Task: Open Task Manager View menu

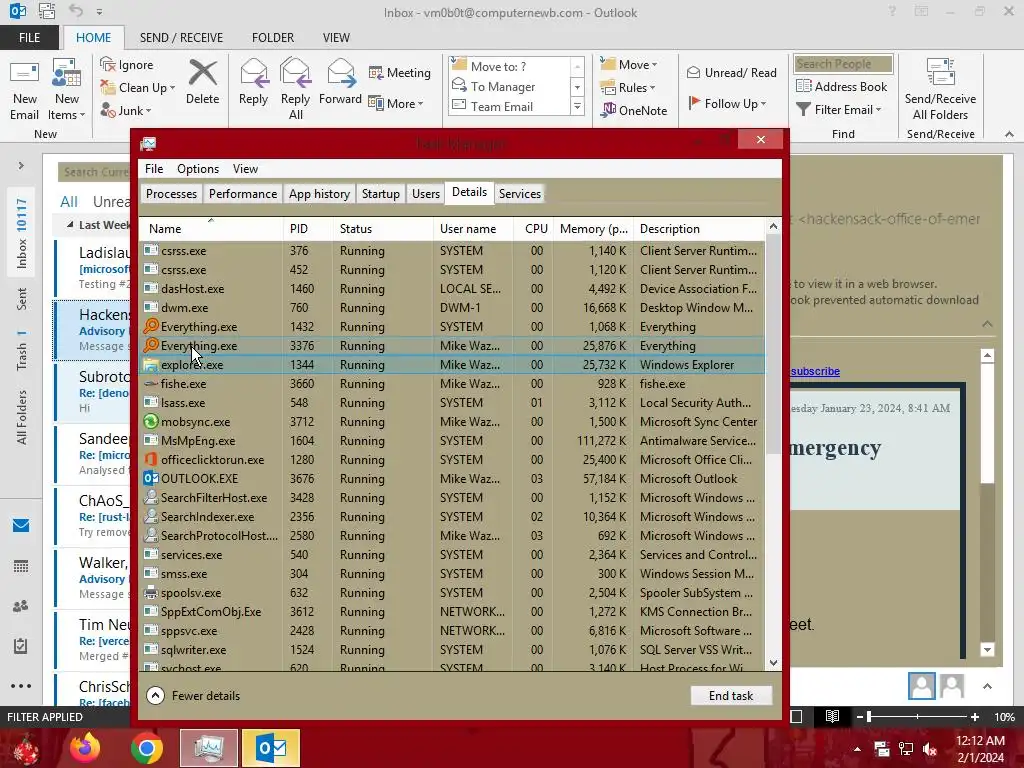Action: tap(246, 168)
